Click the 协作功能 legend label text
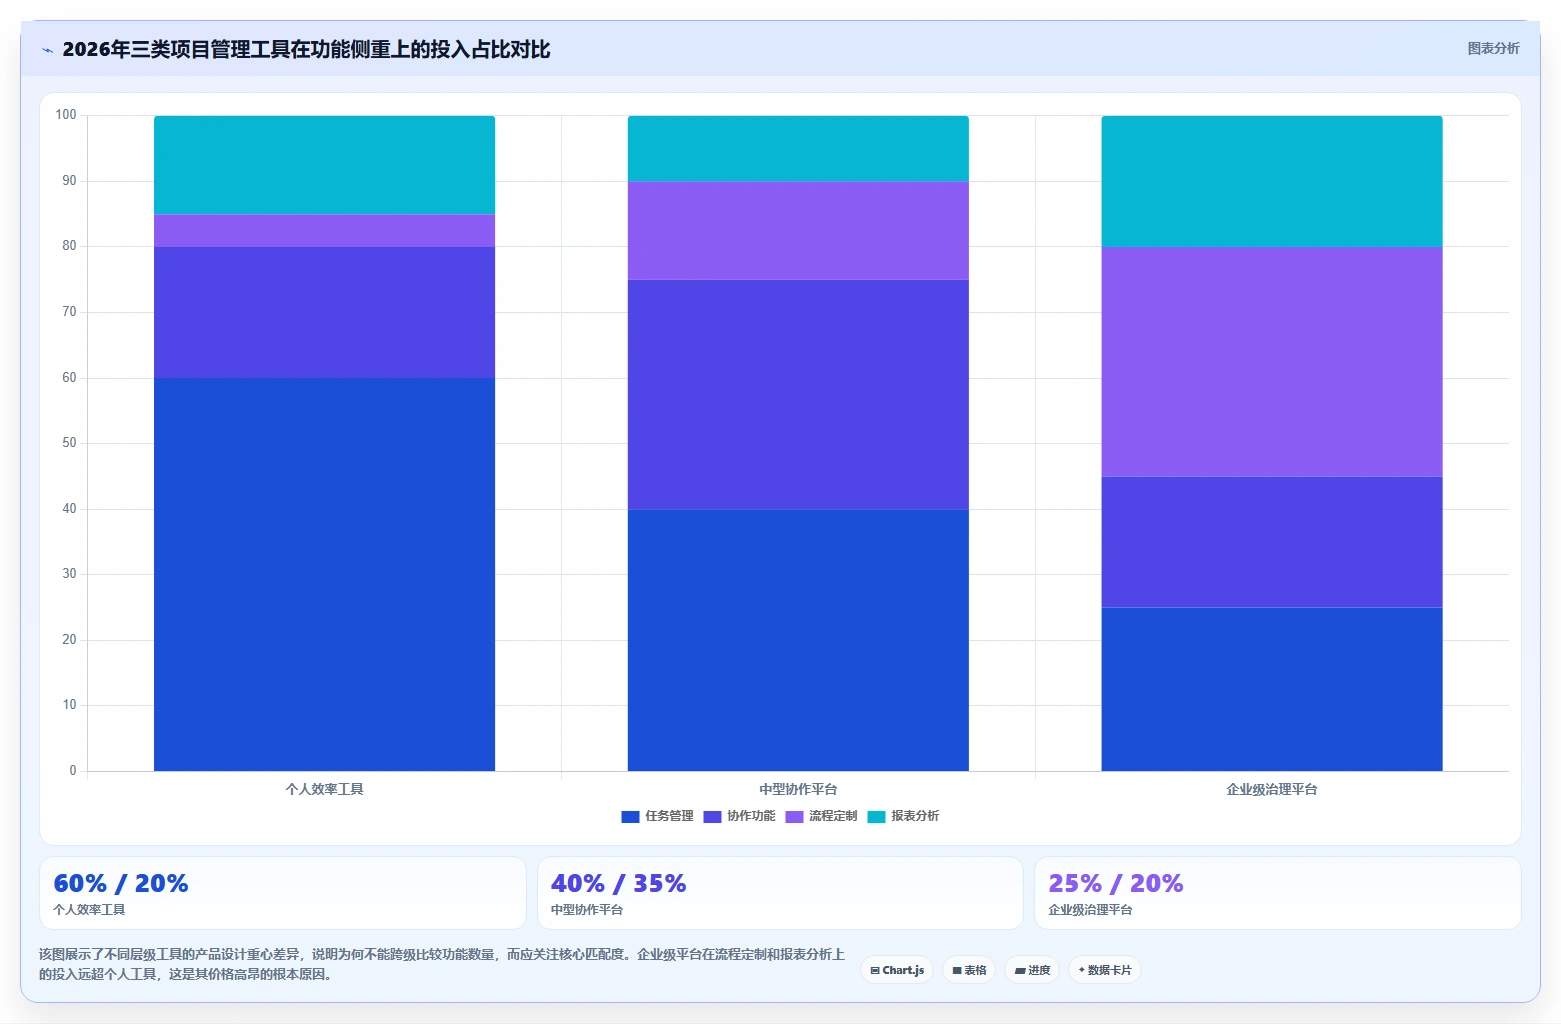Screen dimensions: 1561x1024 751,816
